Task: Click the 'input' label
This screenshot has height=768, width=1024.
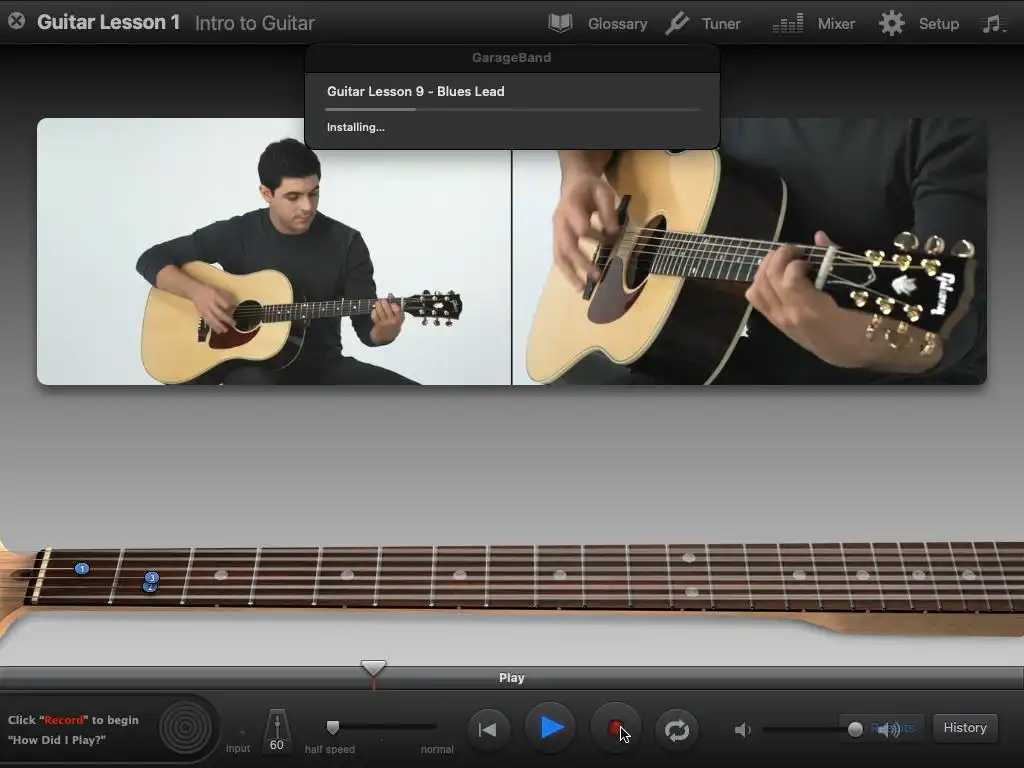Action: pos(238,748)
